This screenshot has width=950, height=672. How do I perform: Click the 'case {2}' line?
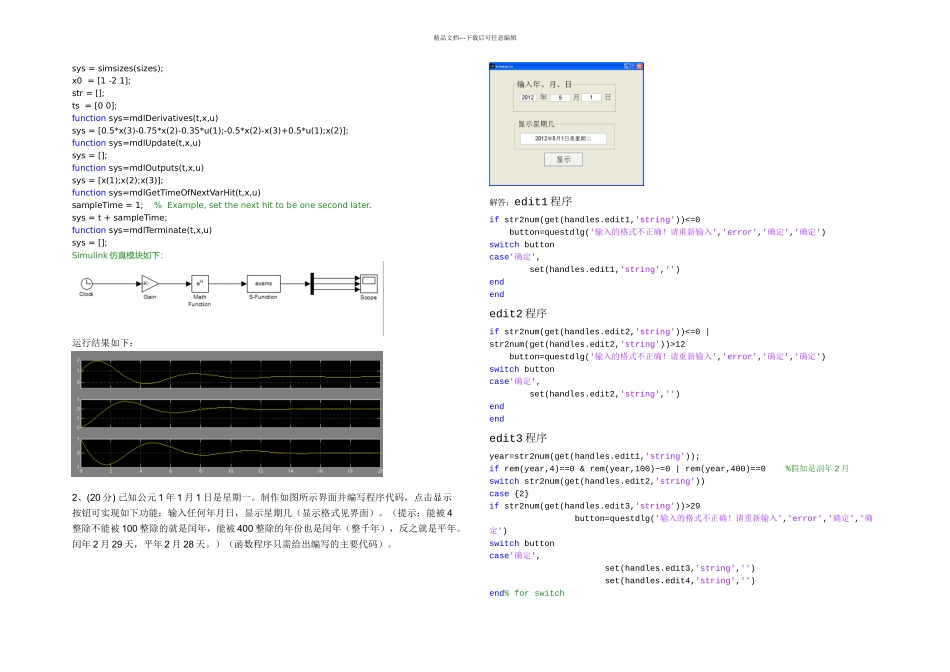coord(509,494)
